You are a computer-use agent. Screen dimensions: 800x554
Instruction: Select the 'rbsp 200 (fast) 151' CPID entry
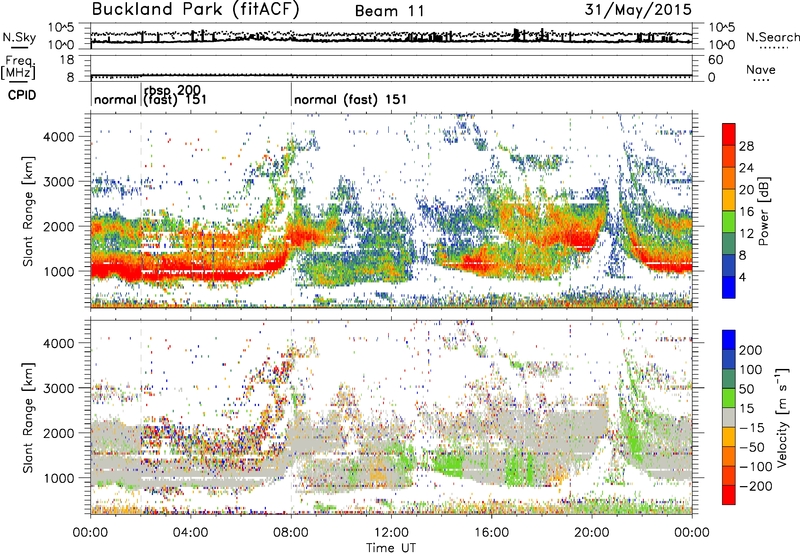(x=174, y=95)
